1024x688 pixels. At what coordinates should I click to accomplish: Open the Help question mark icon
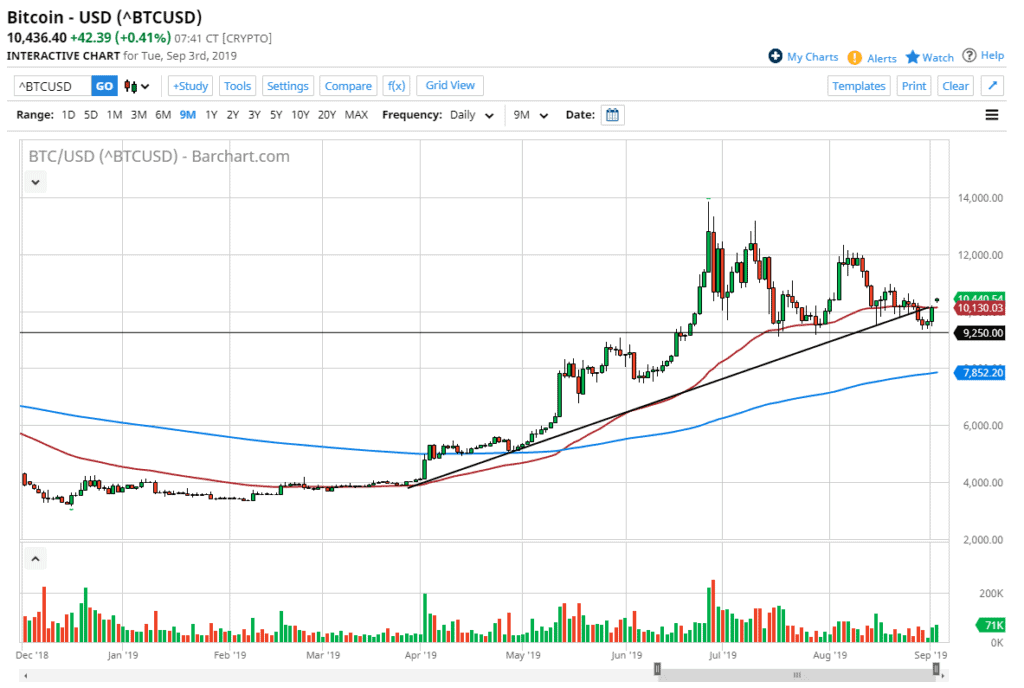click(969, 56)
